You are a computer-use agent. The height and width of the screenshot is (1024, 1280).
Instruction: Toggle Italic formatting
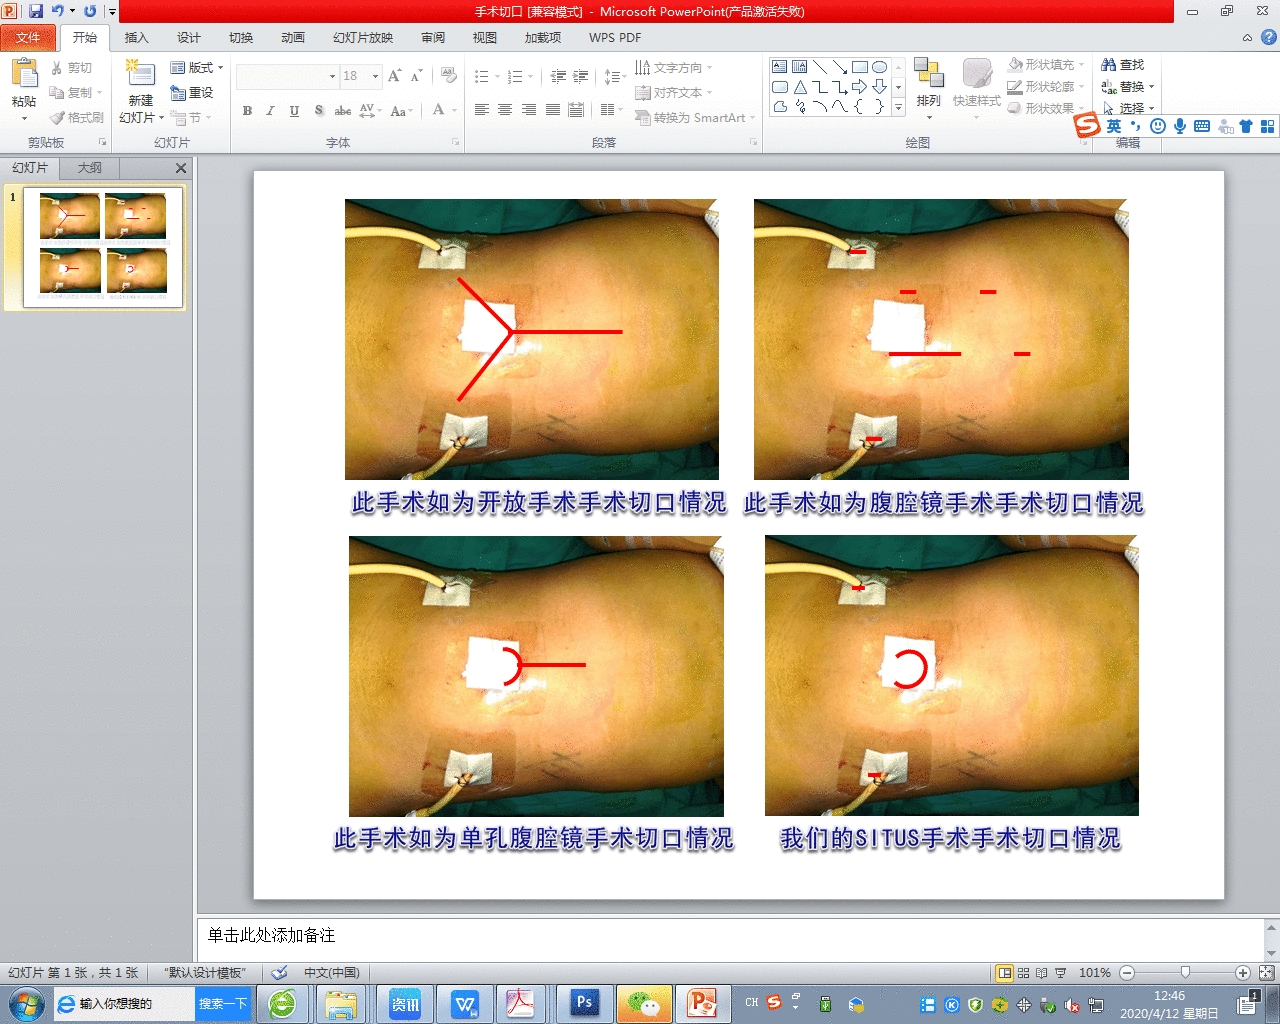[x=270, y=111]
